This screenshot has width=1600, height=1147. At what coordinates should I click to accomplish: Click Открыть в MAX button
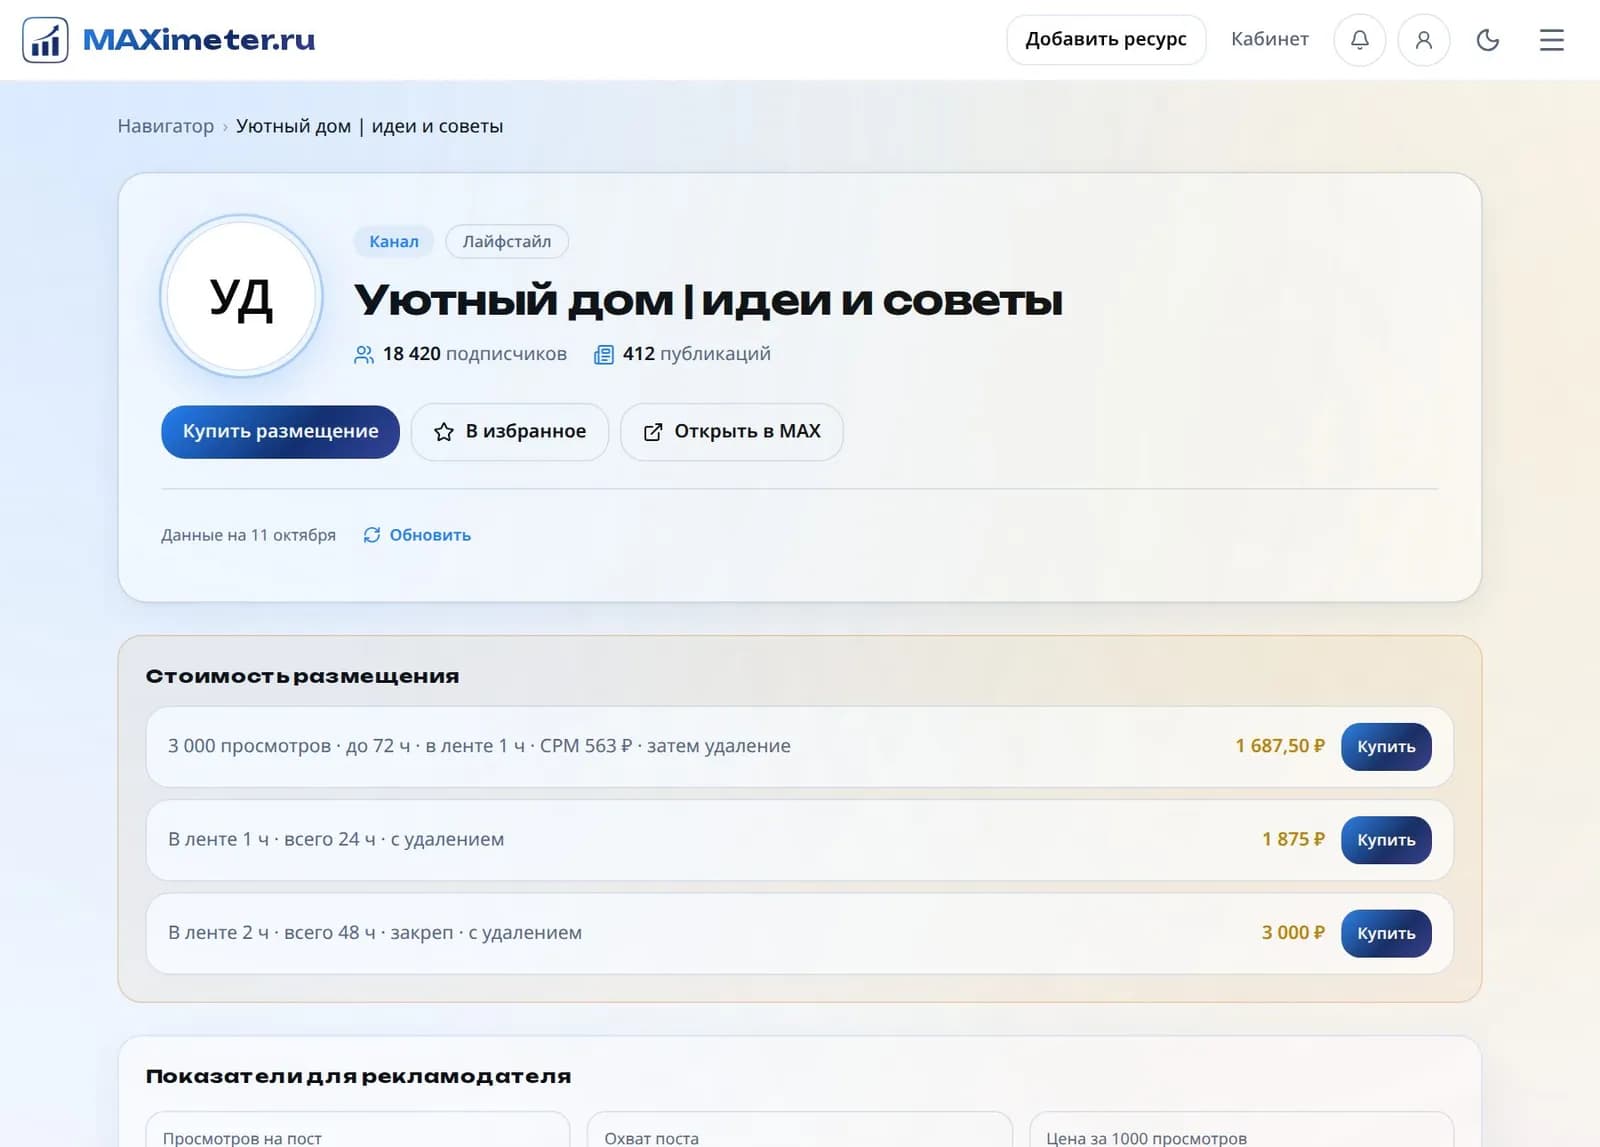pyautogui.click(x=732, y=432)
